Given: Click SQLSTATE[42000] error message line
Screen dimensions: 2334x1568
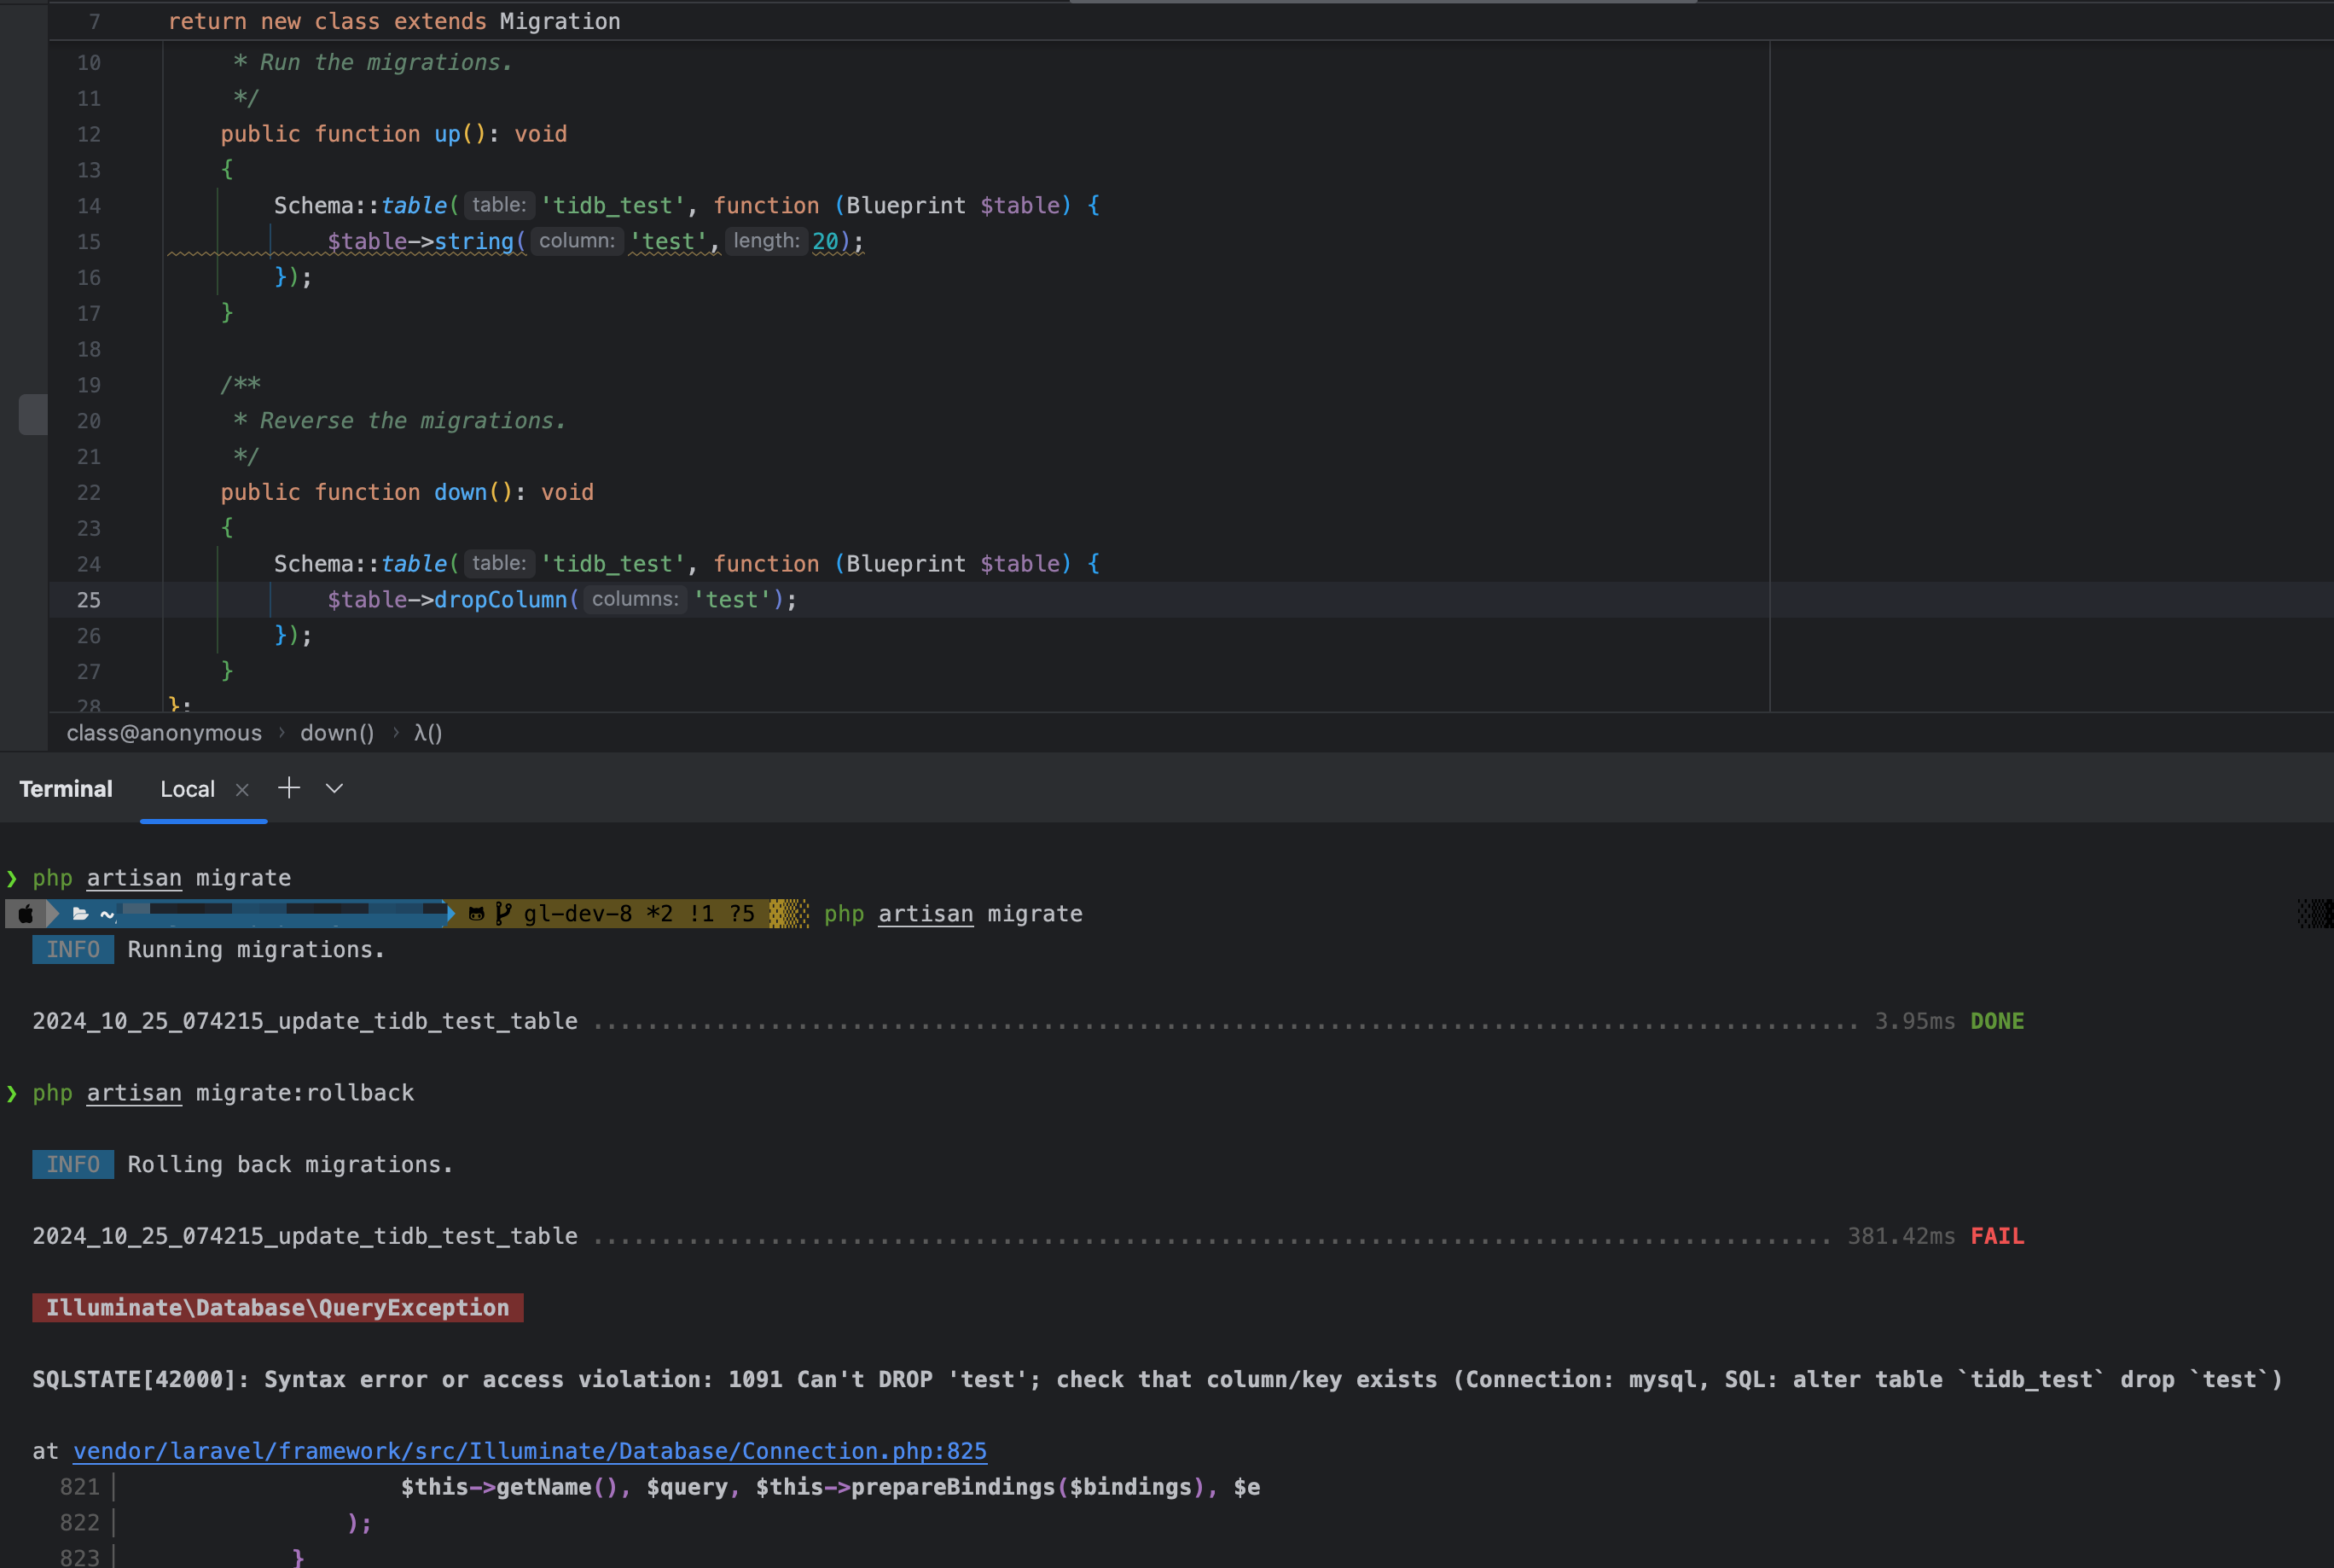Looking at the screenshot, I should 1157,1379.
